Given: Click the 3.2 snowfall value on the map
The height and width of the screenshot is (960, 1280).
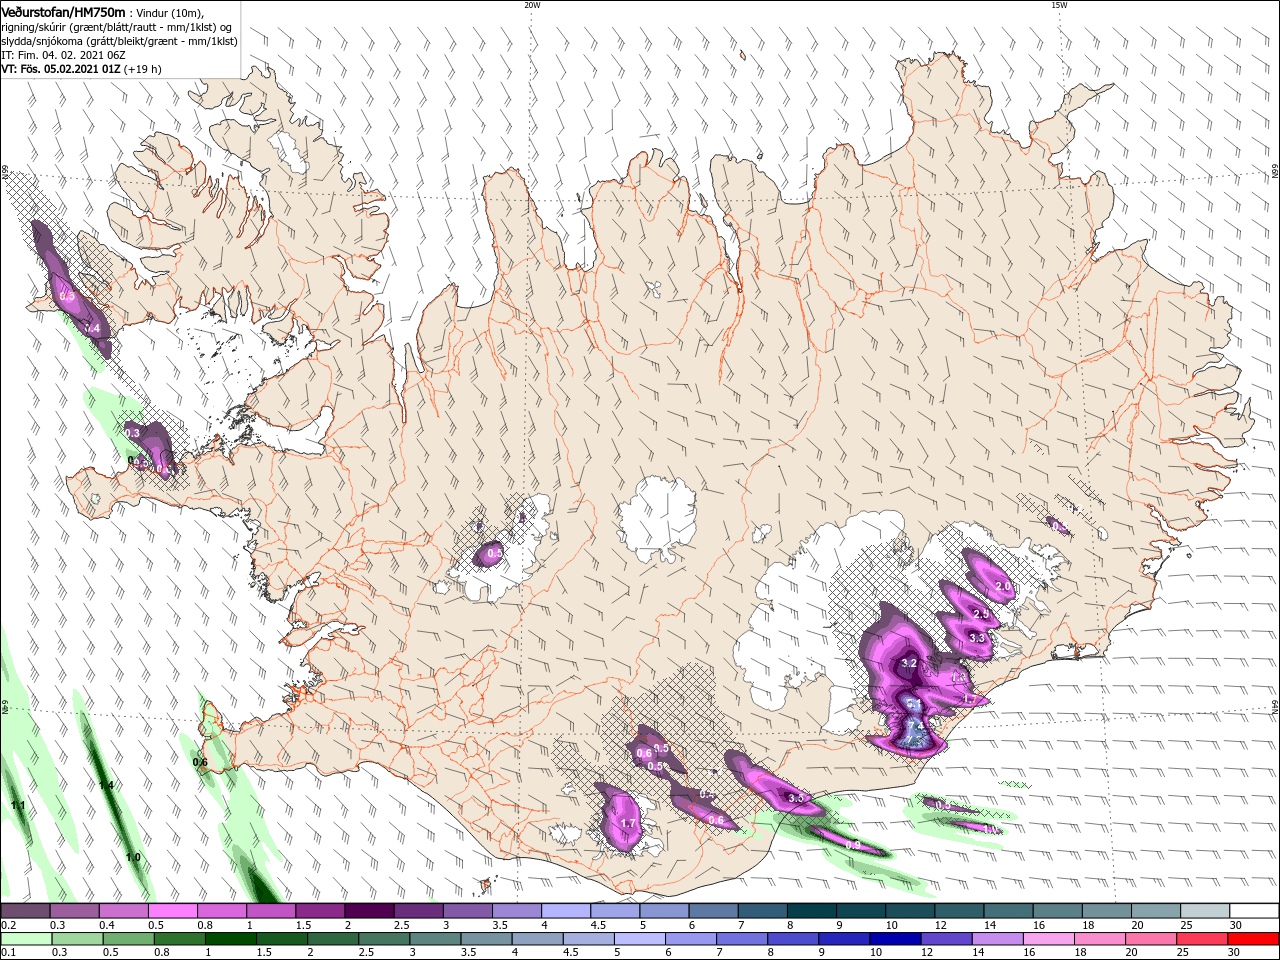Looking at the screenshot, I should [909, 663].
